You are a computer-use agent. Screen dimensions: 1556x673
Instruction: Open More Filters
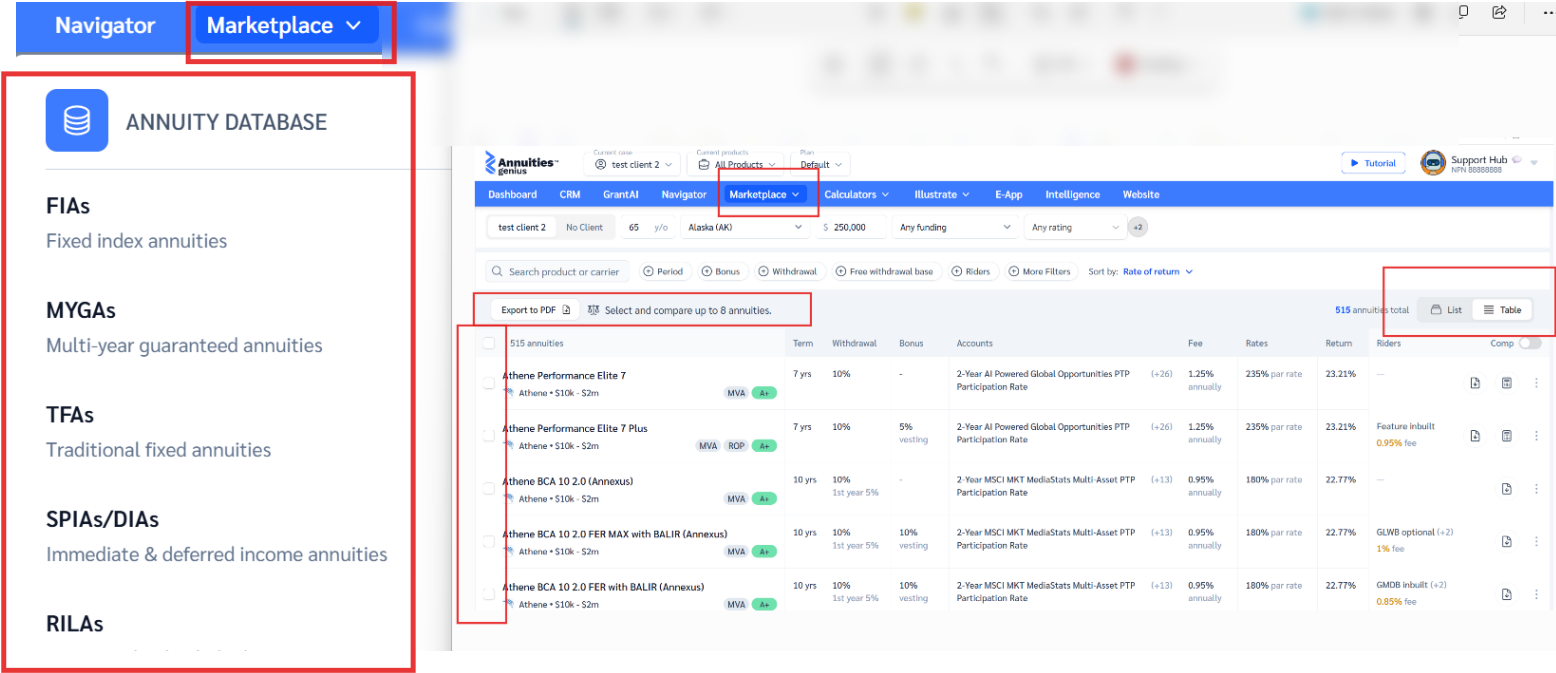click(x=1041, y=271)
